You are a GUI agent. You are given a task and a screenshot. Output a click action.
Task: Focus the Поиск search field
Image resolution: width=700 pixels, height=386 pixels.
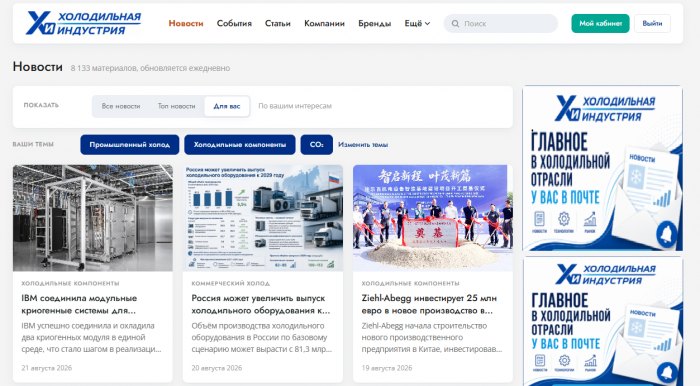(x=500, y=24)
